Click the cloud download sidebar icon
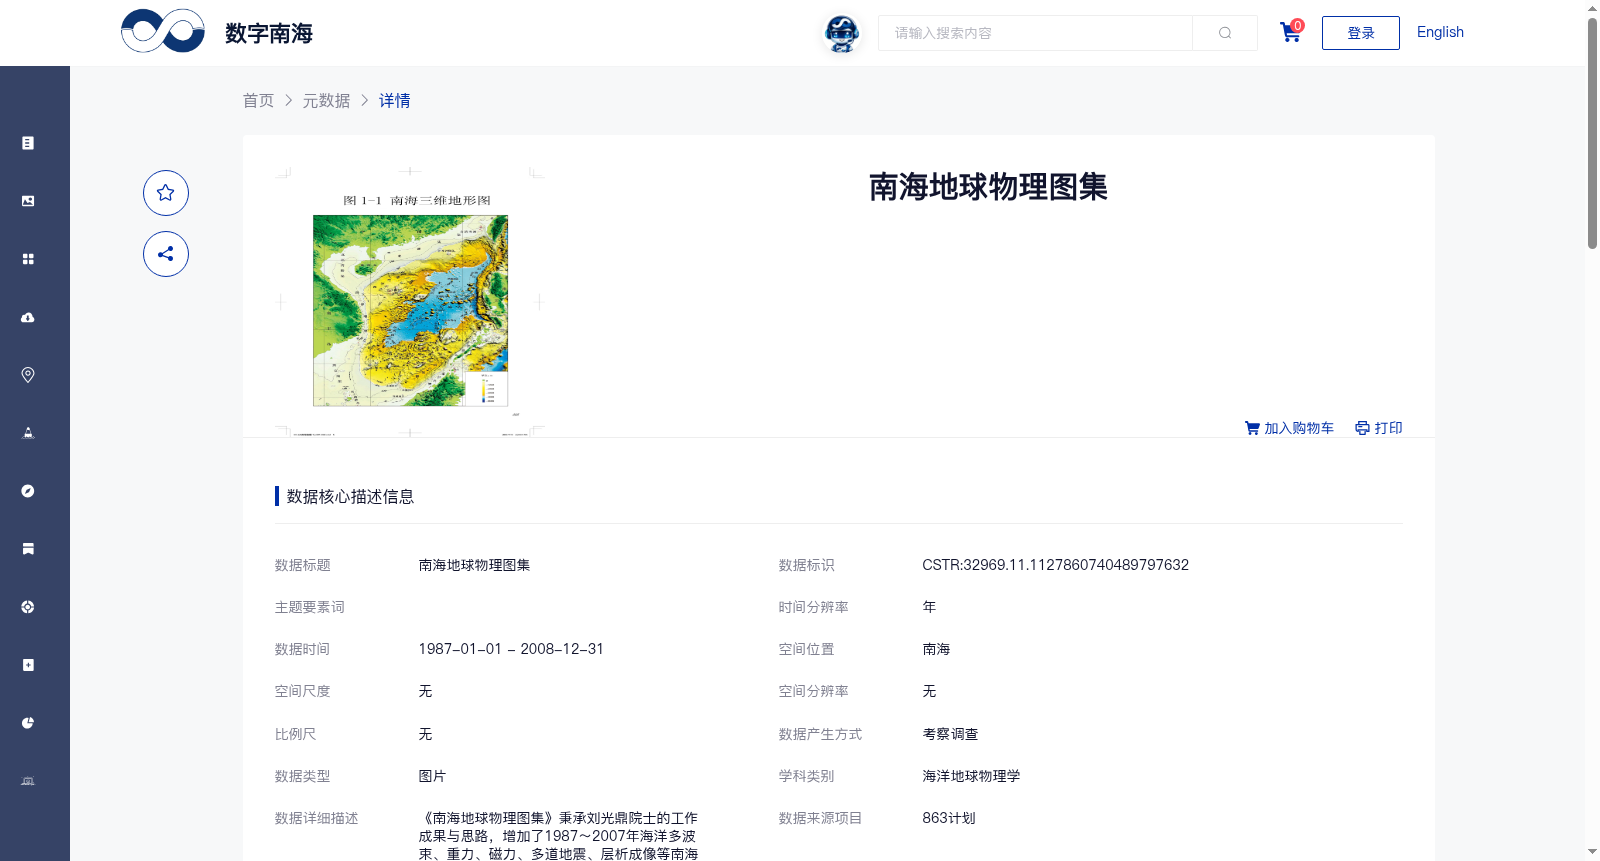 (28, 317)
